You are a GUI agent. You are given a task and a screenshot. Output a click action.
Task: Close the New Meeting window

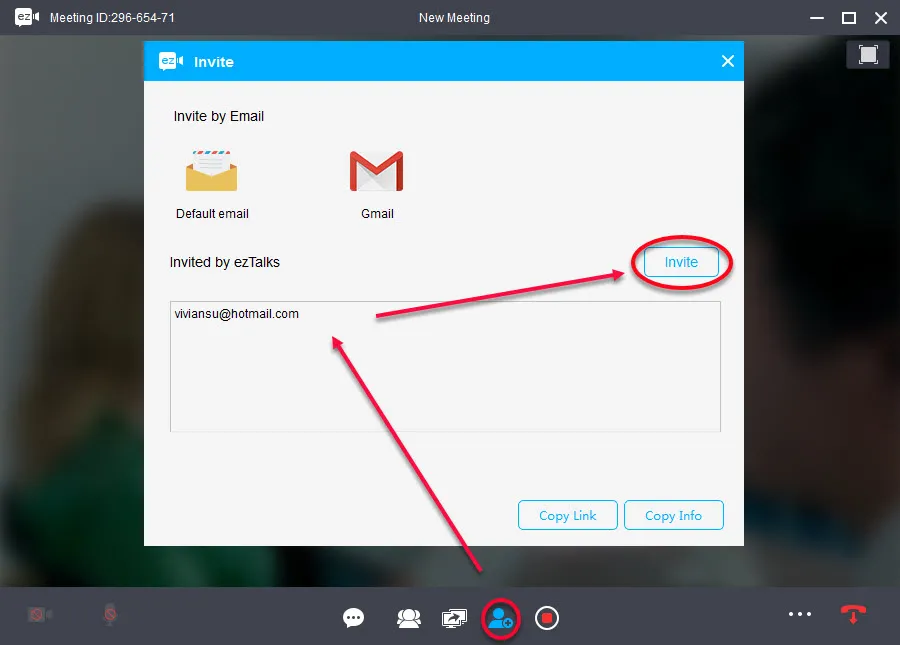[880, 18]
